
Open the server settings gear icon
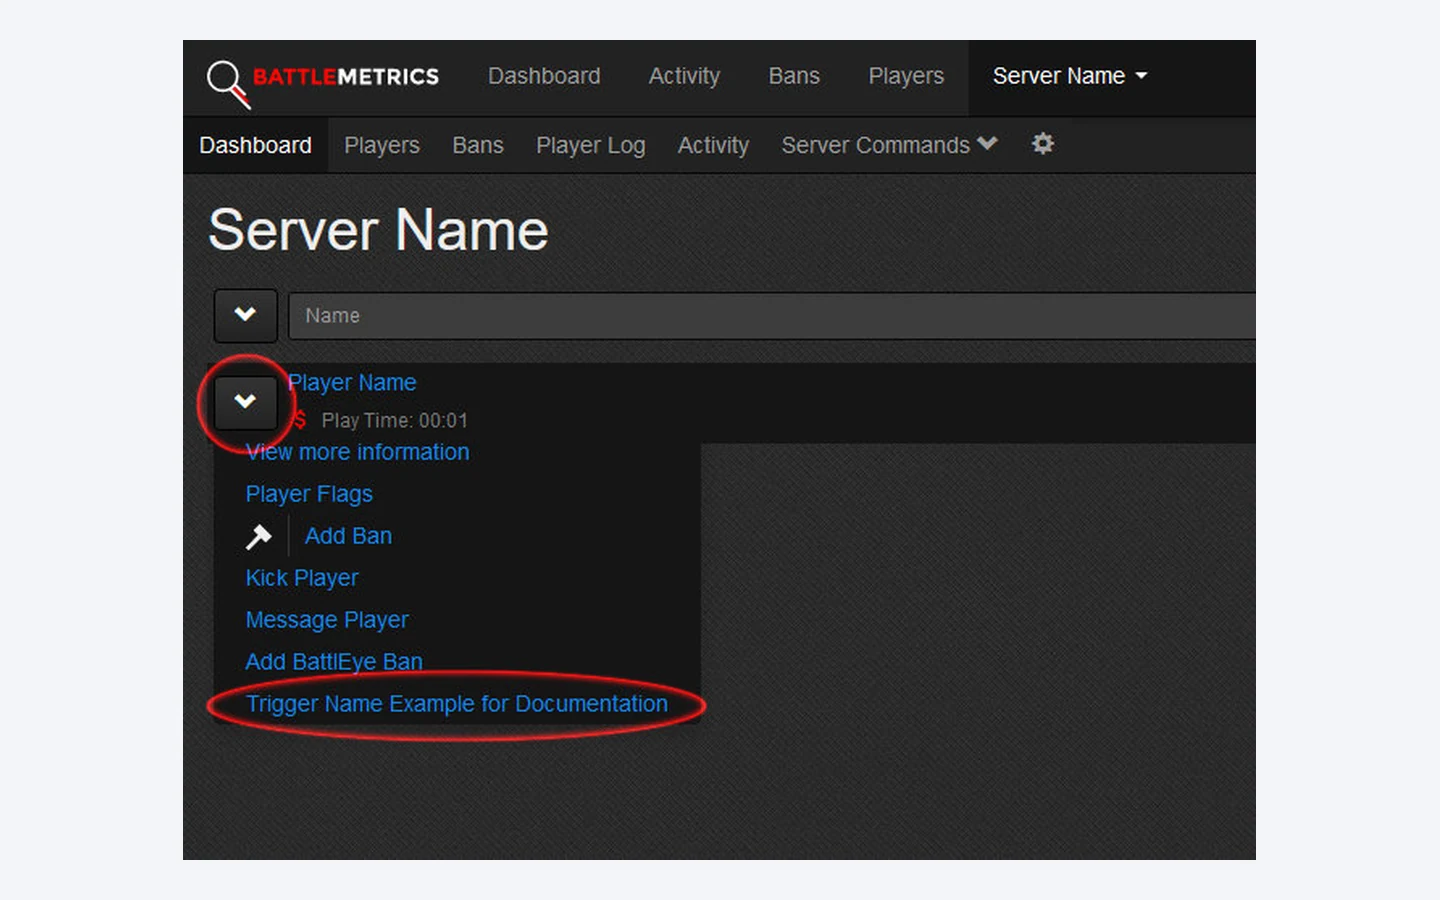point(1043,144)
